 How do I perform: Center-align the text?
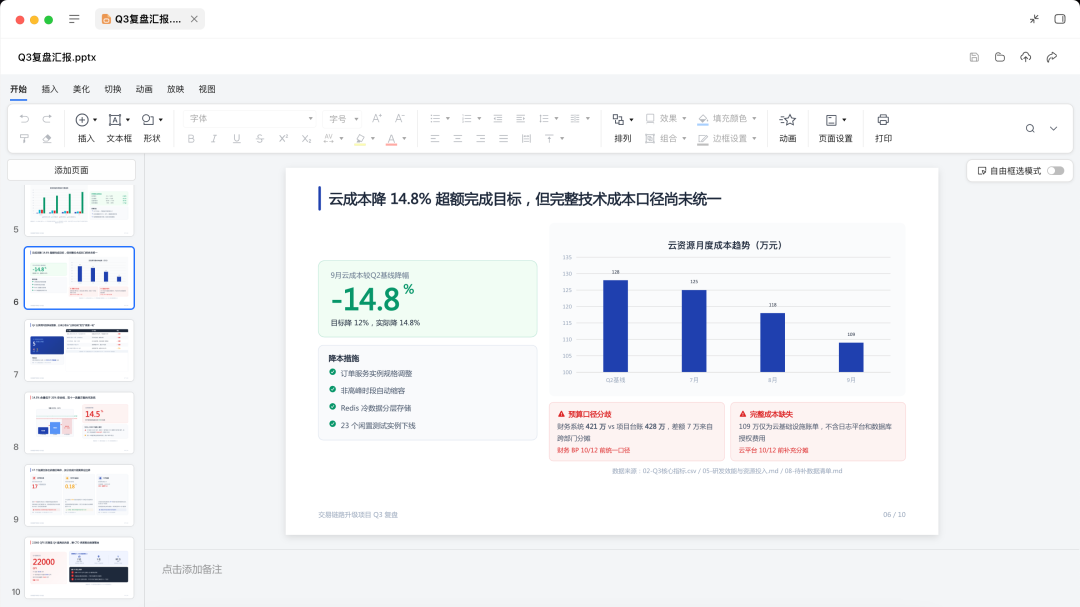pyautogui.click(x=457, y=138)
